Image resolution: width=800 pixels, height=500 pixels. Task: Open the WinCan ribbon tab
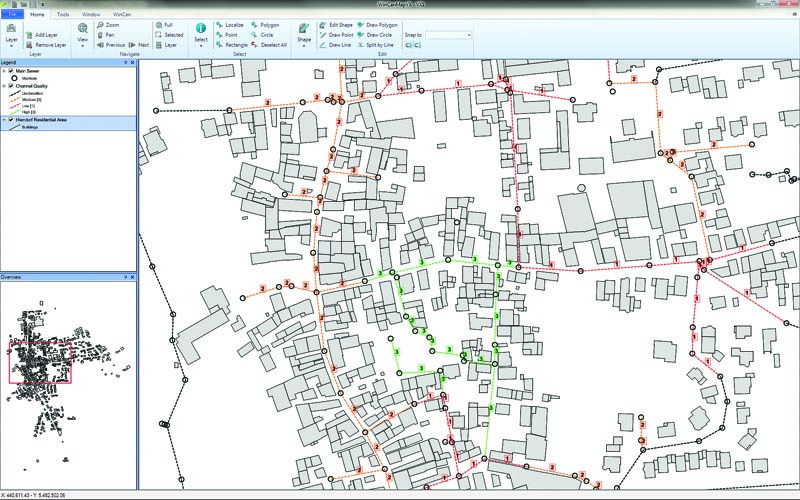(121, 16)
